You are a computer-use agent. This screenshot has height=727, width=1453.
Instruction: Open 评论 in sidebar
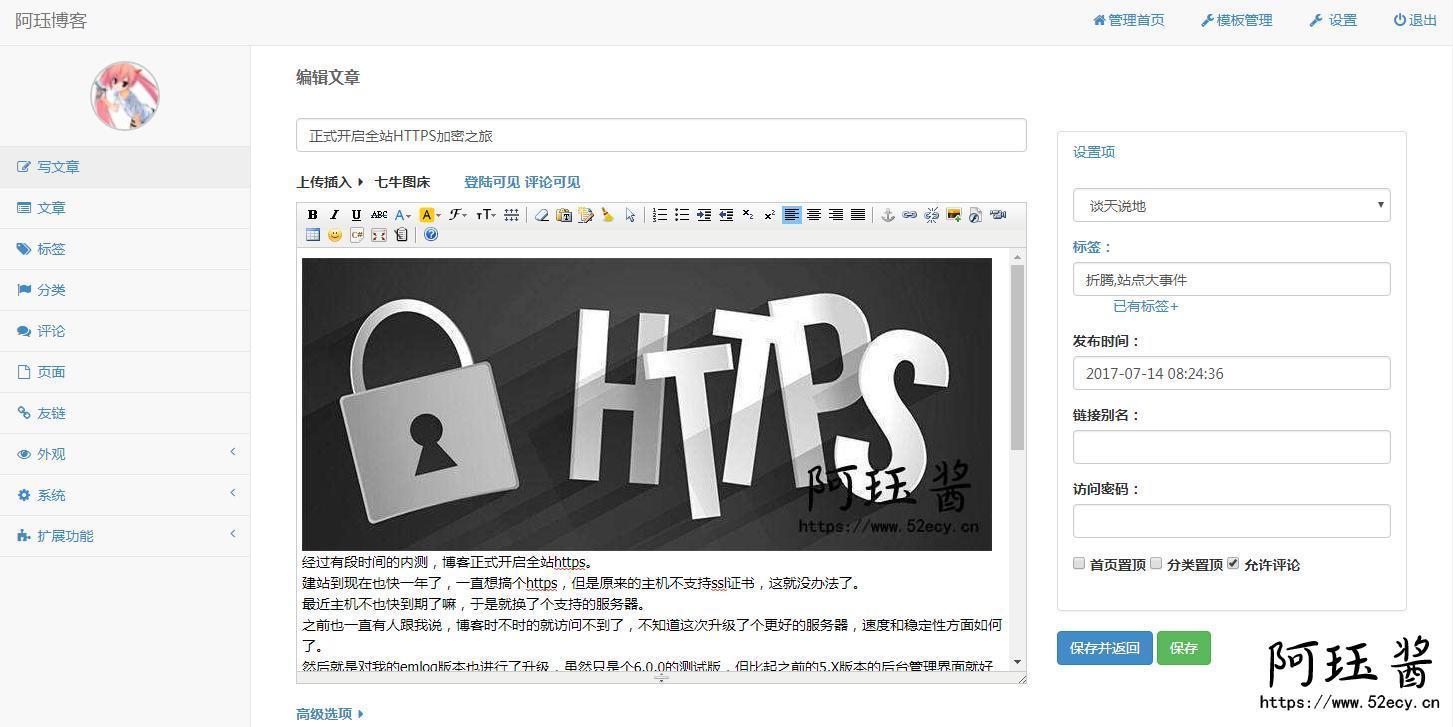point(125,331)
